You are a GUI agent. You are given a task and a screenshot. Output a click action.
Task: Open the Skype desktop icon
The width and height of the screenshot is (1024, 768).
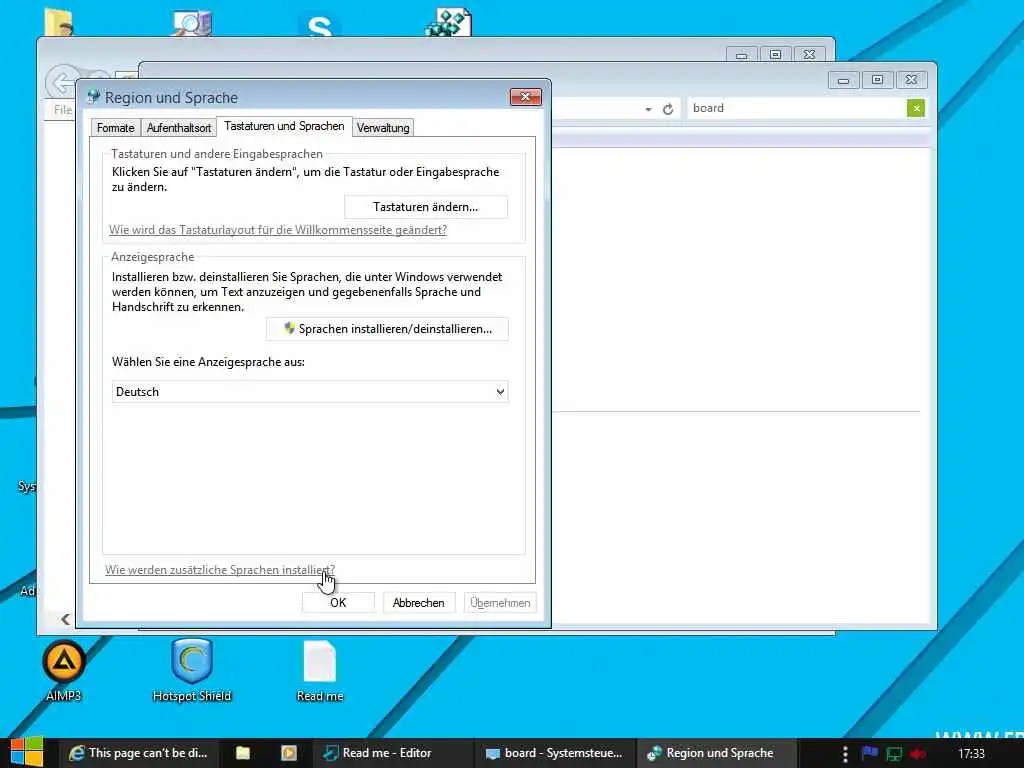tap(319, 25)
